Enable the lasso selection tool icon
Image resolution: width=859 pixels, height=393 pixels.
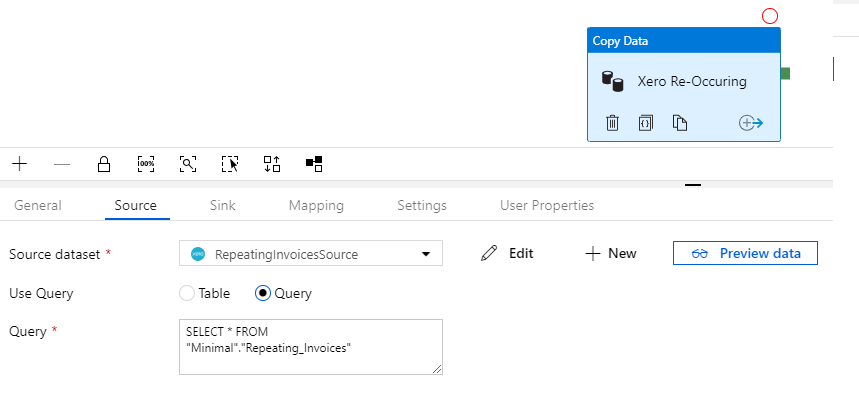(230, 164)
